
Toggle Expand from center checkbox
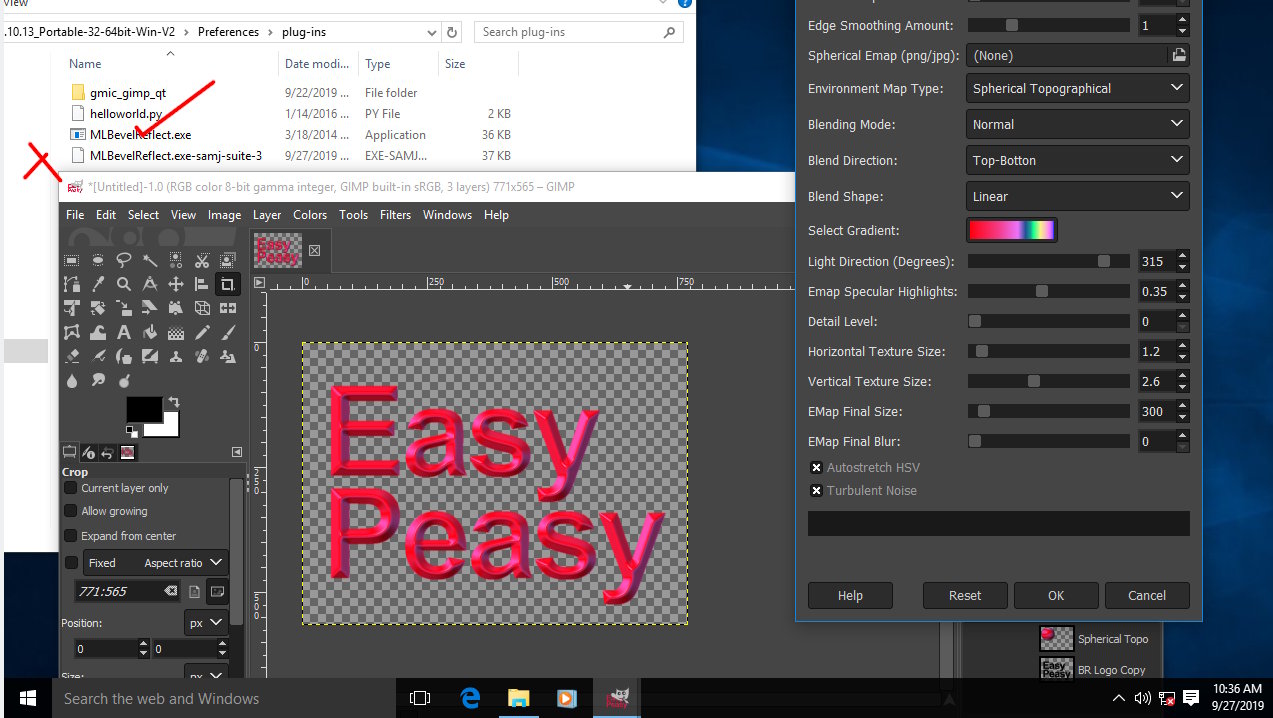click(x=71, y=536)
